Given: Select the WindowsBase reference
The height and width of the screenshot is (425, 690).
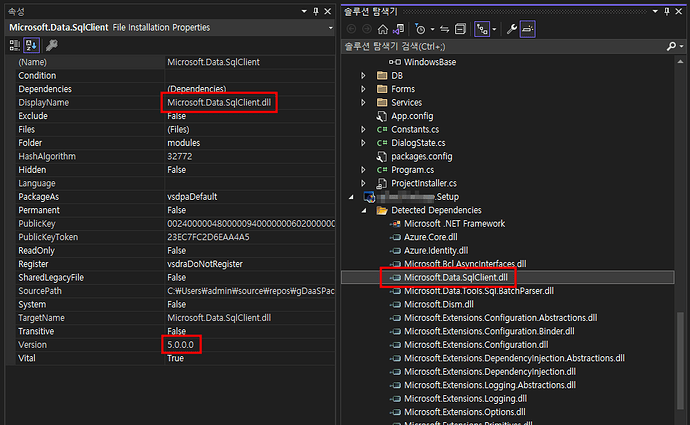Looking at the screenshot, I should click(430, 62).
